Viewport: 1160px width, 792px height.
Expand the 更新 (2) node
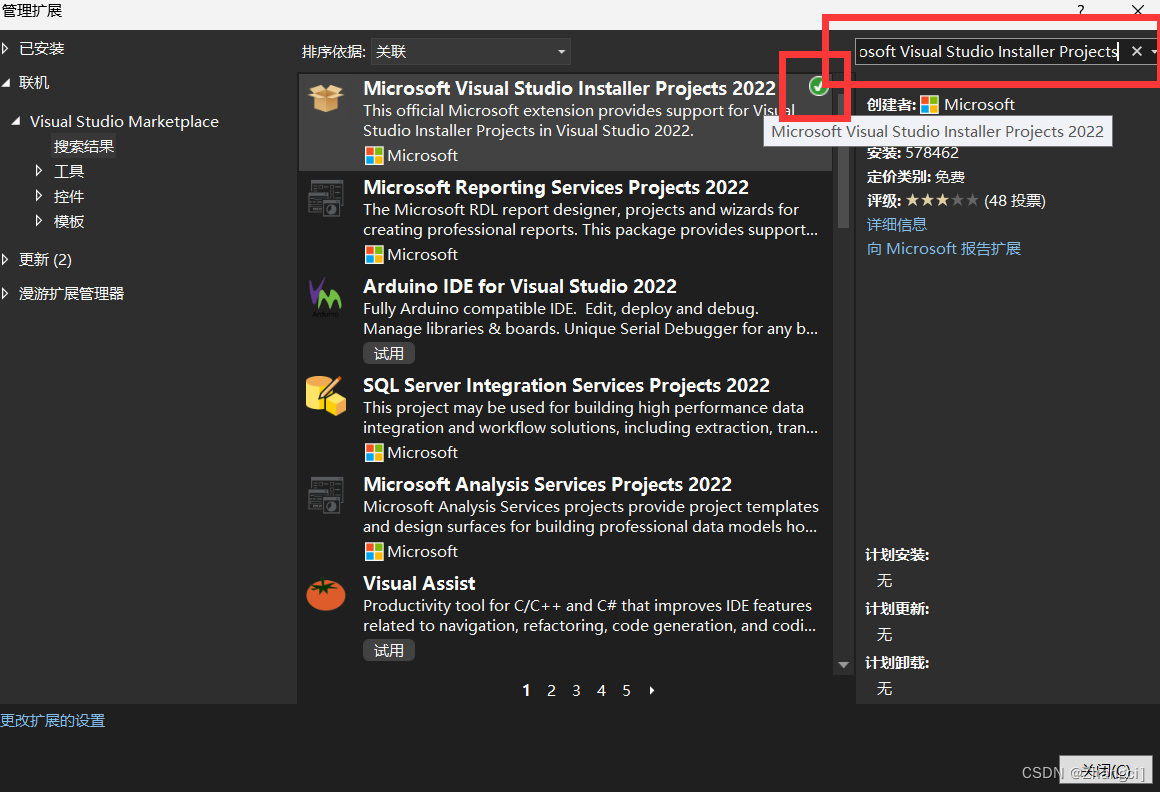(5, 259)
